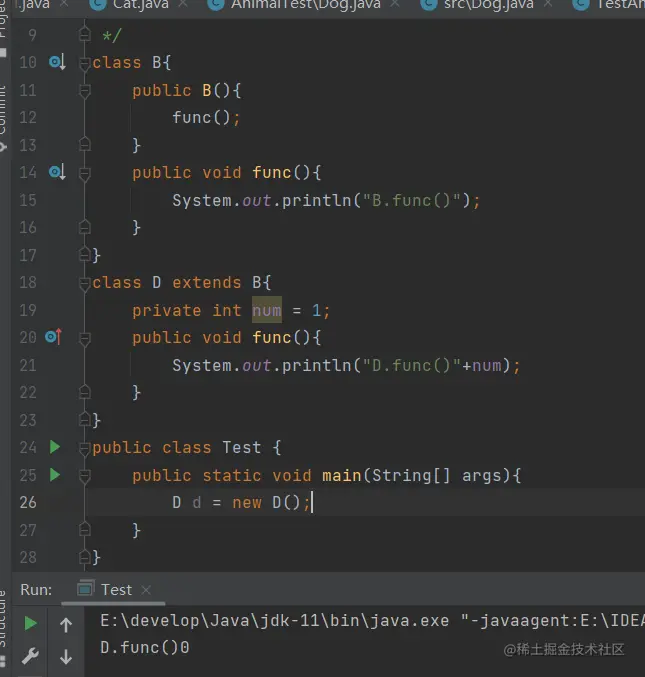Close the src\Dog.java tab
Image resolution: width=645 pixels, height=677 pixels.
pyautogui.click(x=547, y=4)
